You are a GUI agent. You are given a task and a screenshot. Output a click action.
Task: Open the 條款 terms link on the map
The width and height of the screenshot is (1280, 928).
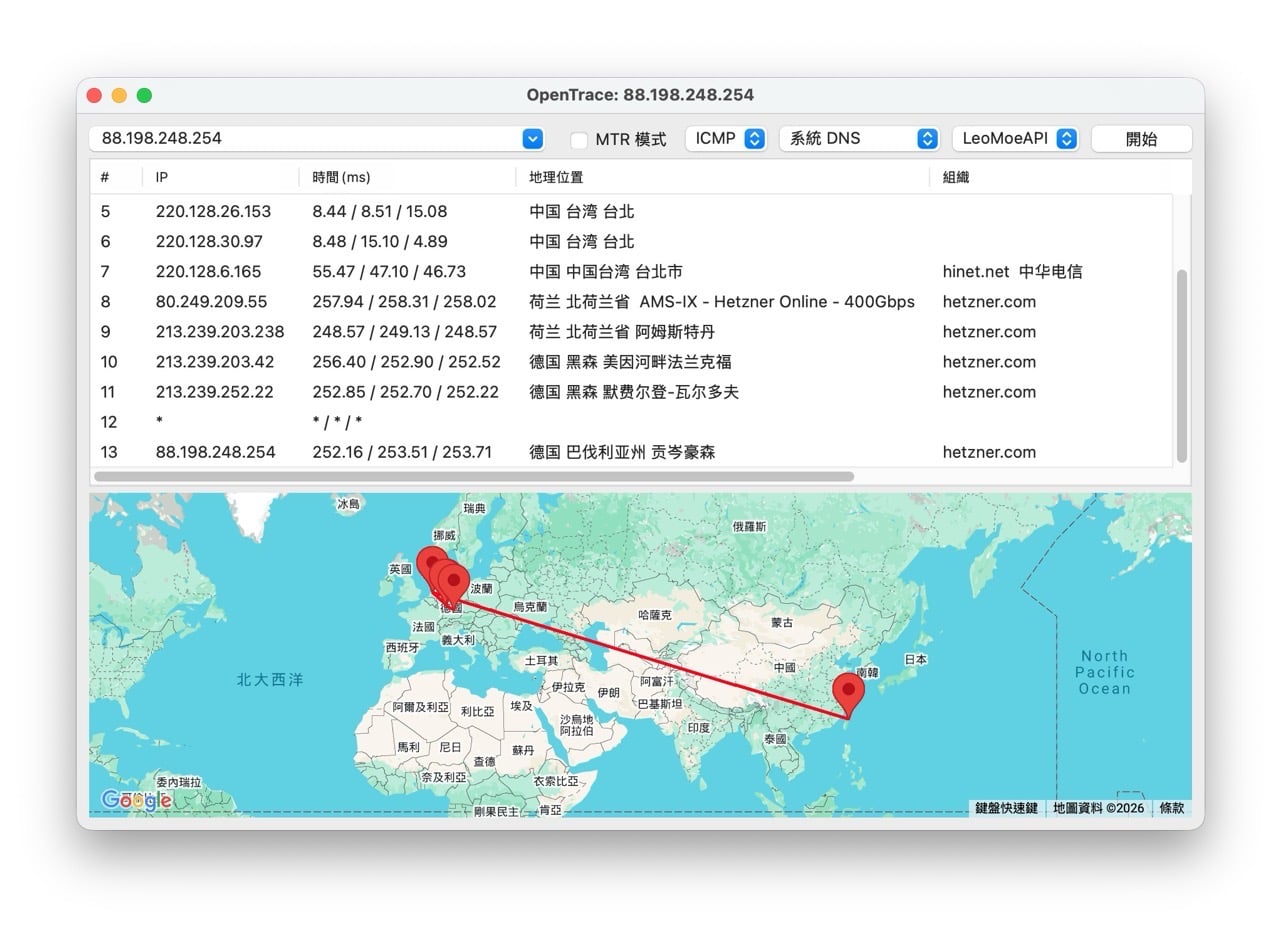pyautogui.click(x=1171, y=808)
